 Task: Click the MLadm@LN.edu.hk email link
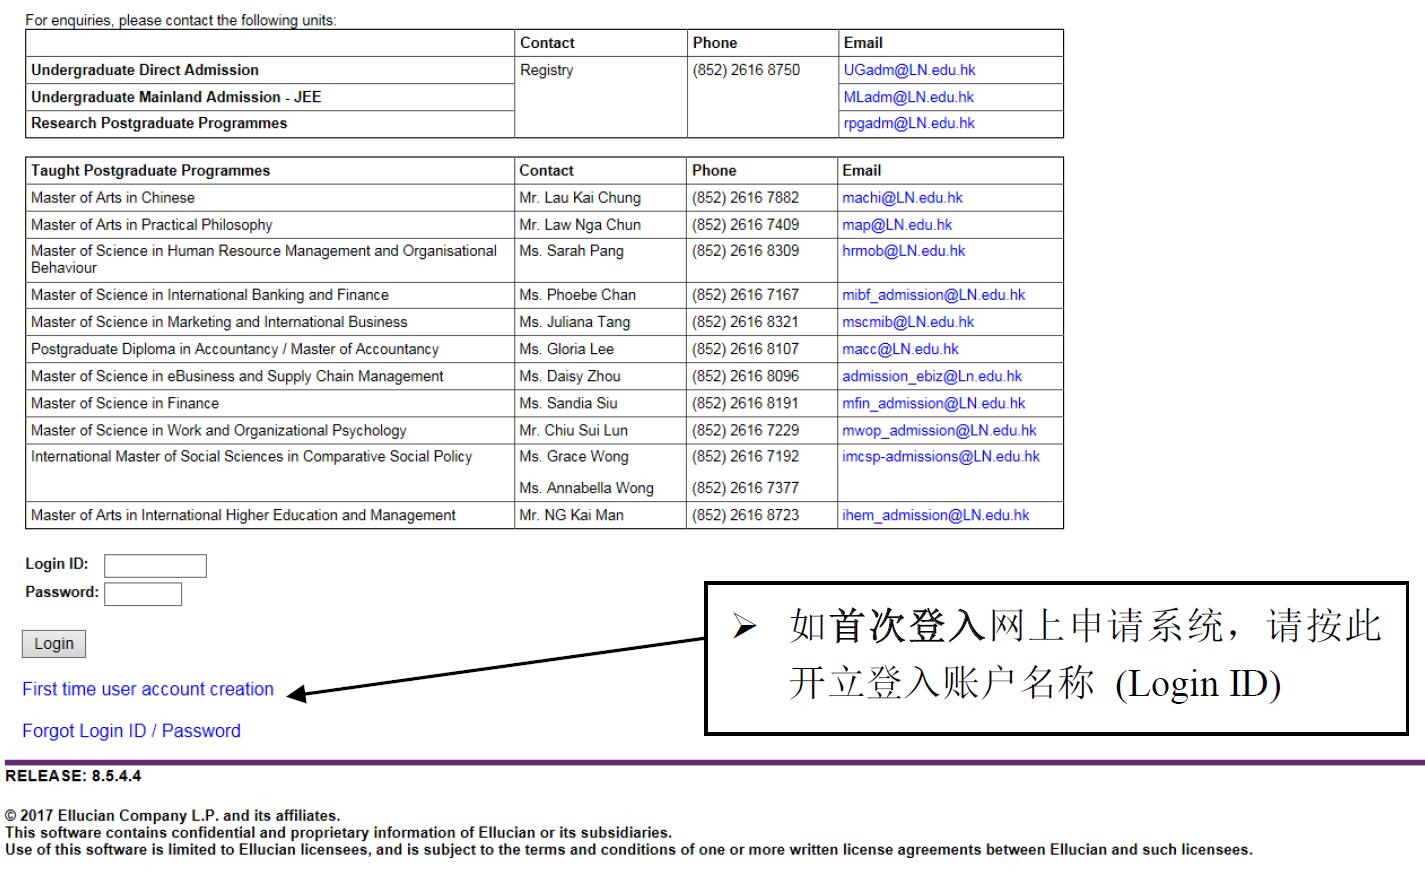pos(908,97)
